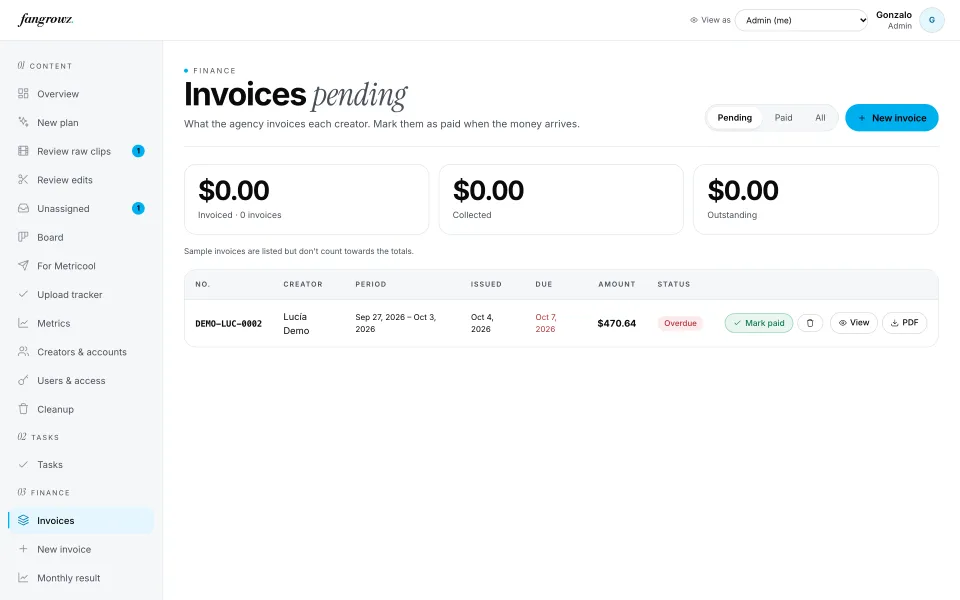960x600 pixels.
Task: Click the Collected $0.00 summary card
Action: 561,199
